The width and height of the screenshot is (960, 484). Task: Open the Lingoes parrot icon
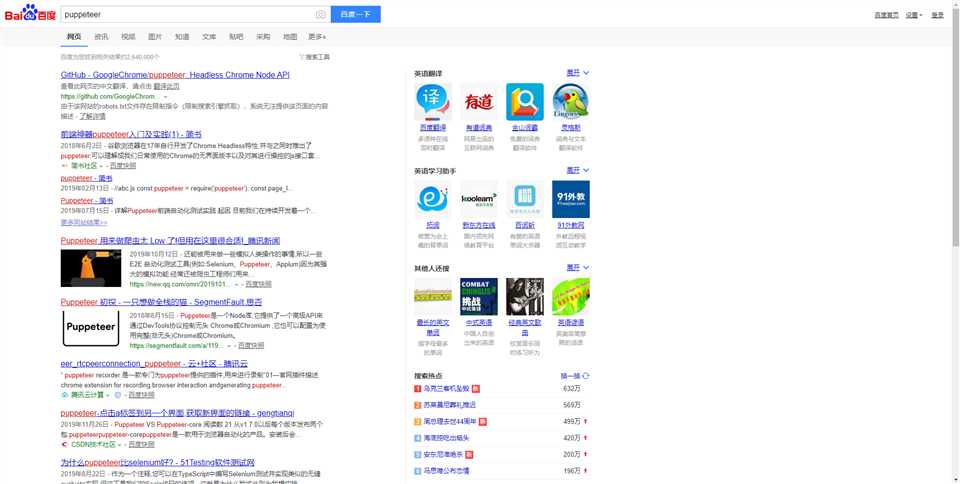click(x=571, y=102)
